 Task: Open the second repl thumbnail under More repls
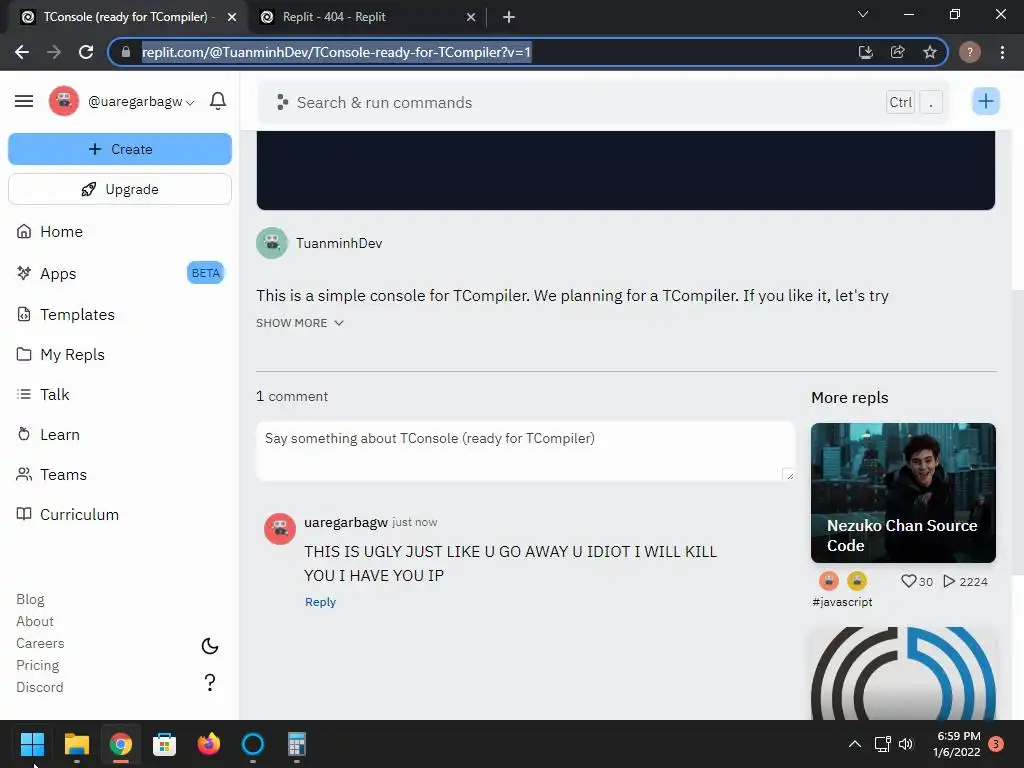(x=903, y=673)
